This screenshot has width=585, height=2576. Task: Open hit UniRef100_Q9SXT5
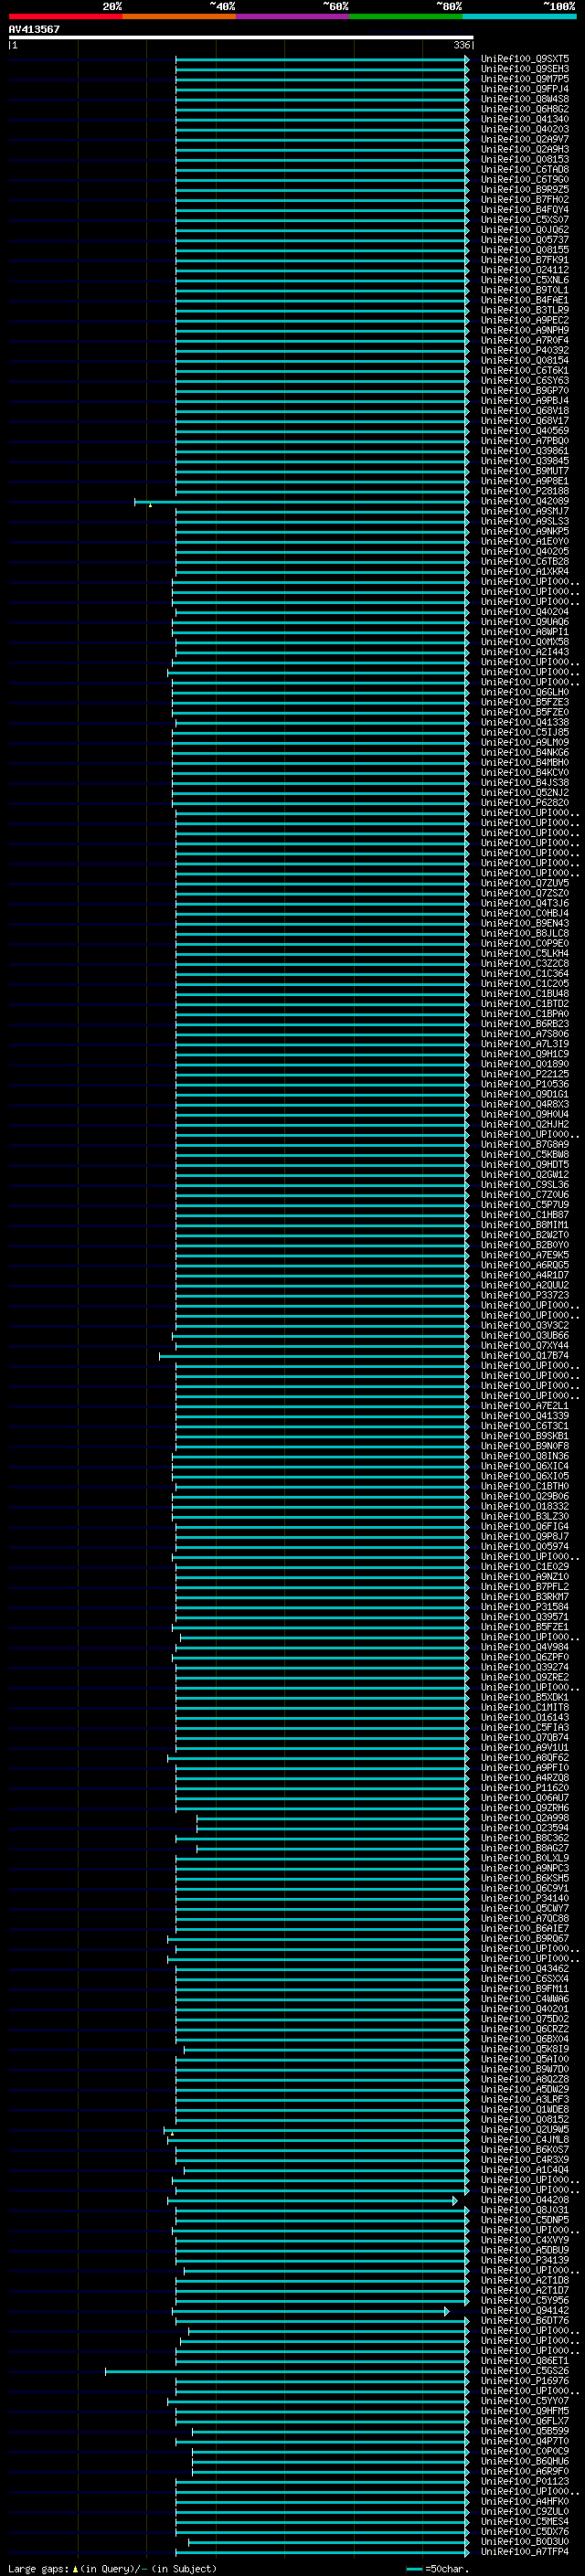[x=524, y=59]
